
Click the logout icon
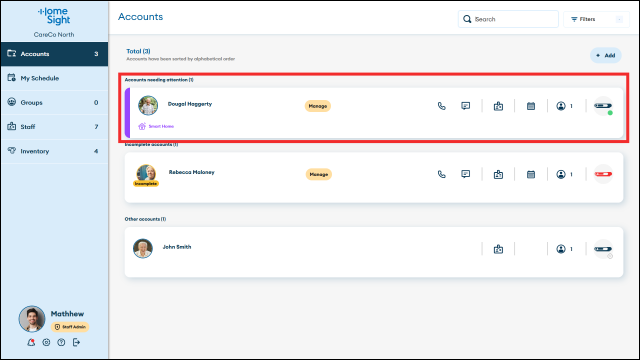pos(76,342)
